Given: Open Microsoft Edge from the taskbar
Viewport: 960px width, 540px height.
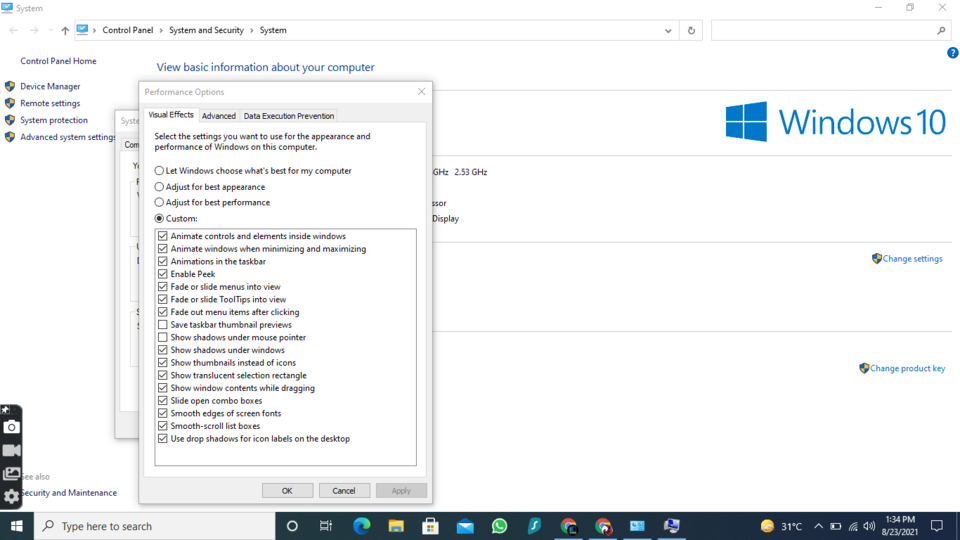Looking at the screenshot, I should pyautogui.click(x=361, y=526).
